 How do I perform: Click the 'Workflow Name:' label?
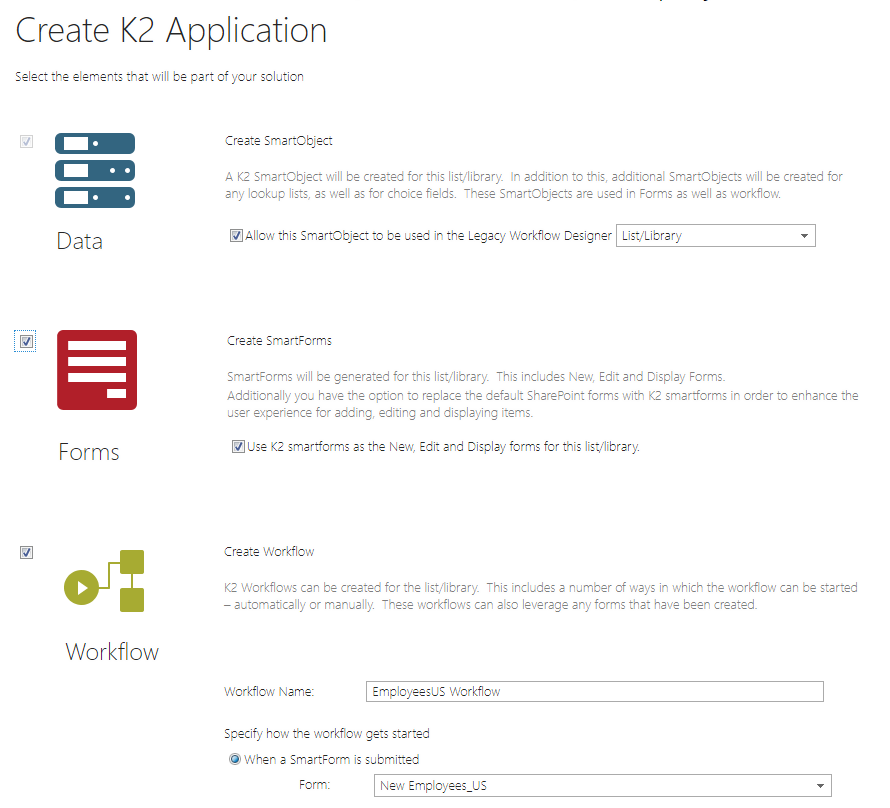(269, 691)
